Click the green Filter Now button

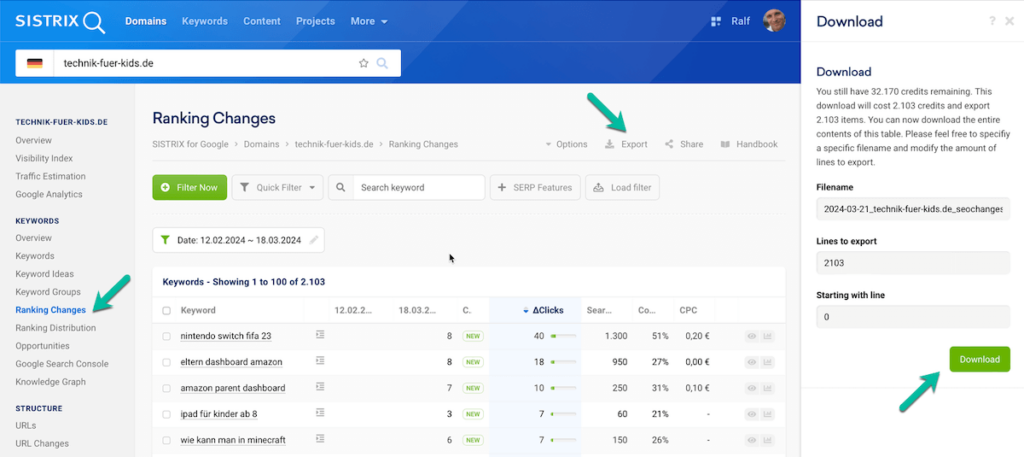point(189,187)
